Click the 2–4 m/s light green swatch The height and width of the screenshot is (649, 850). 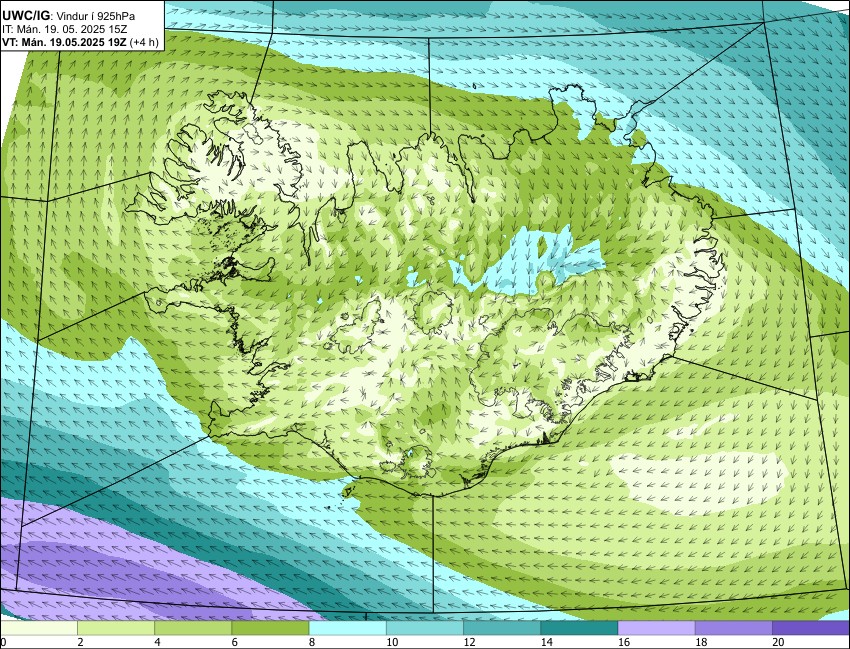point(116,628)
